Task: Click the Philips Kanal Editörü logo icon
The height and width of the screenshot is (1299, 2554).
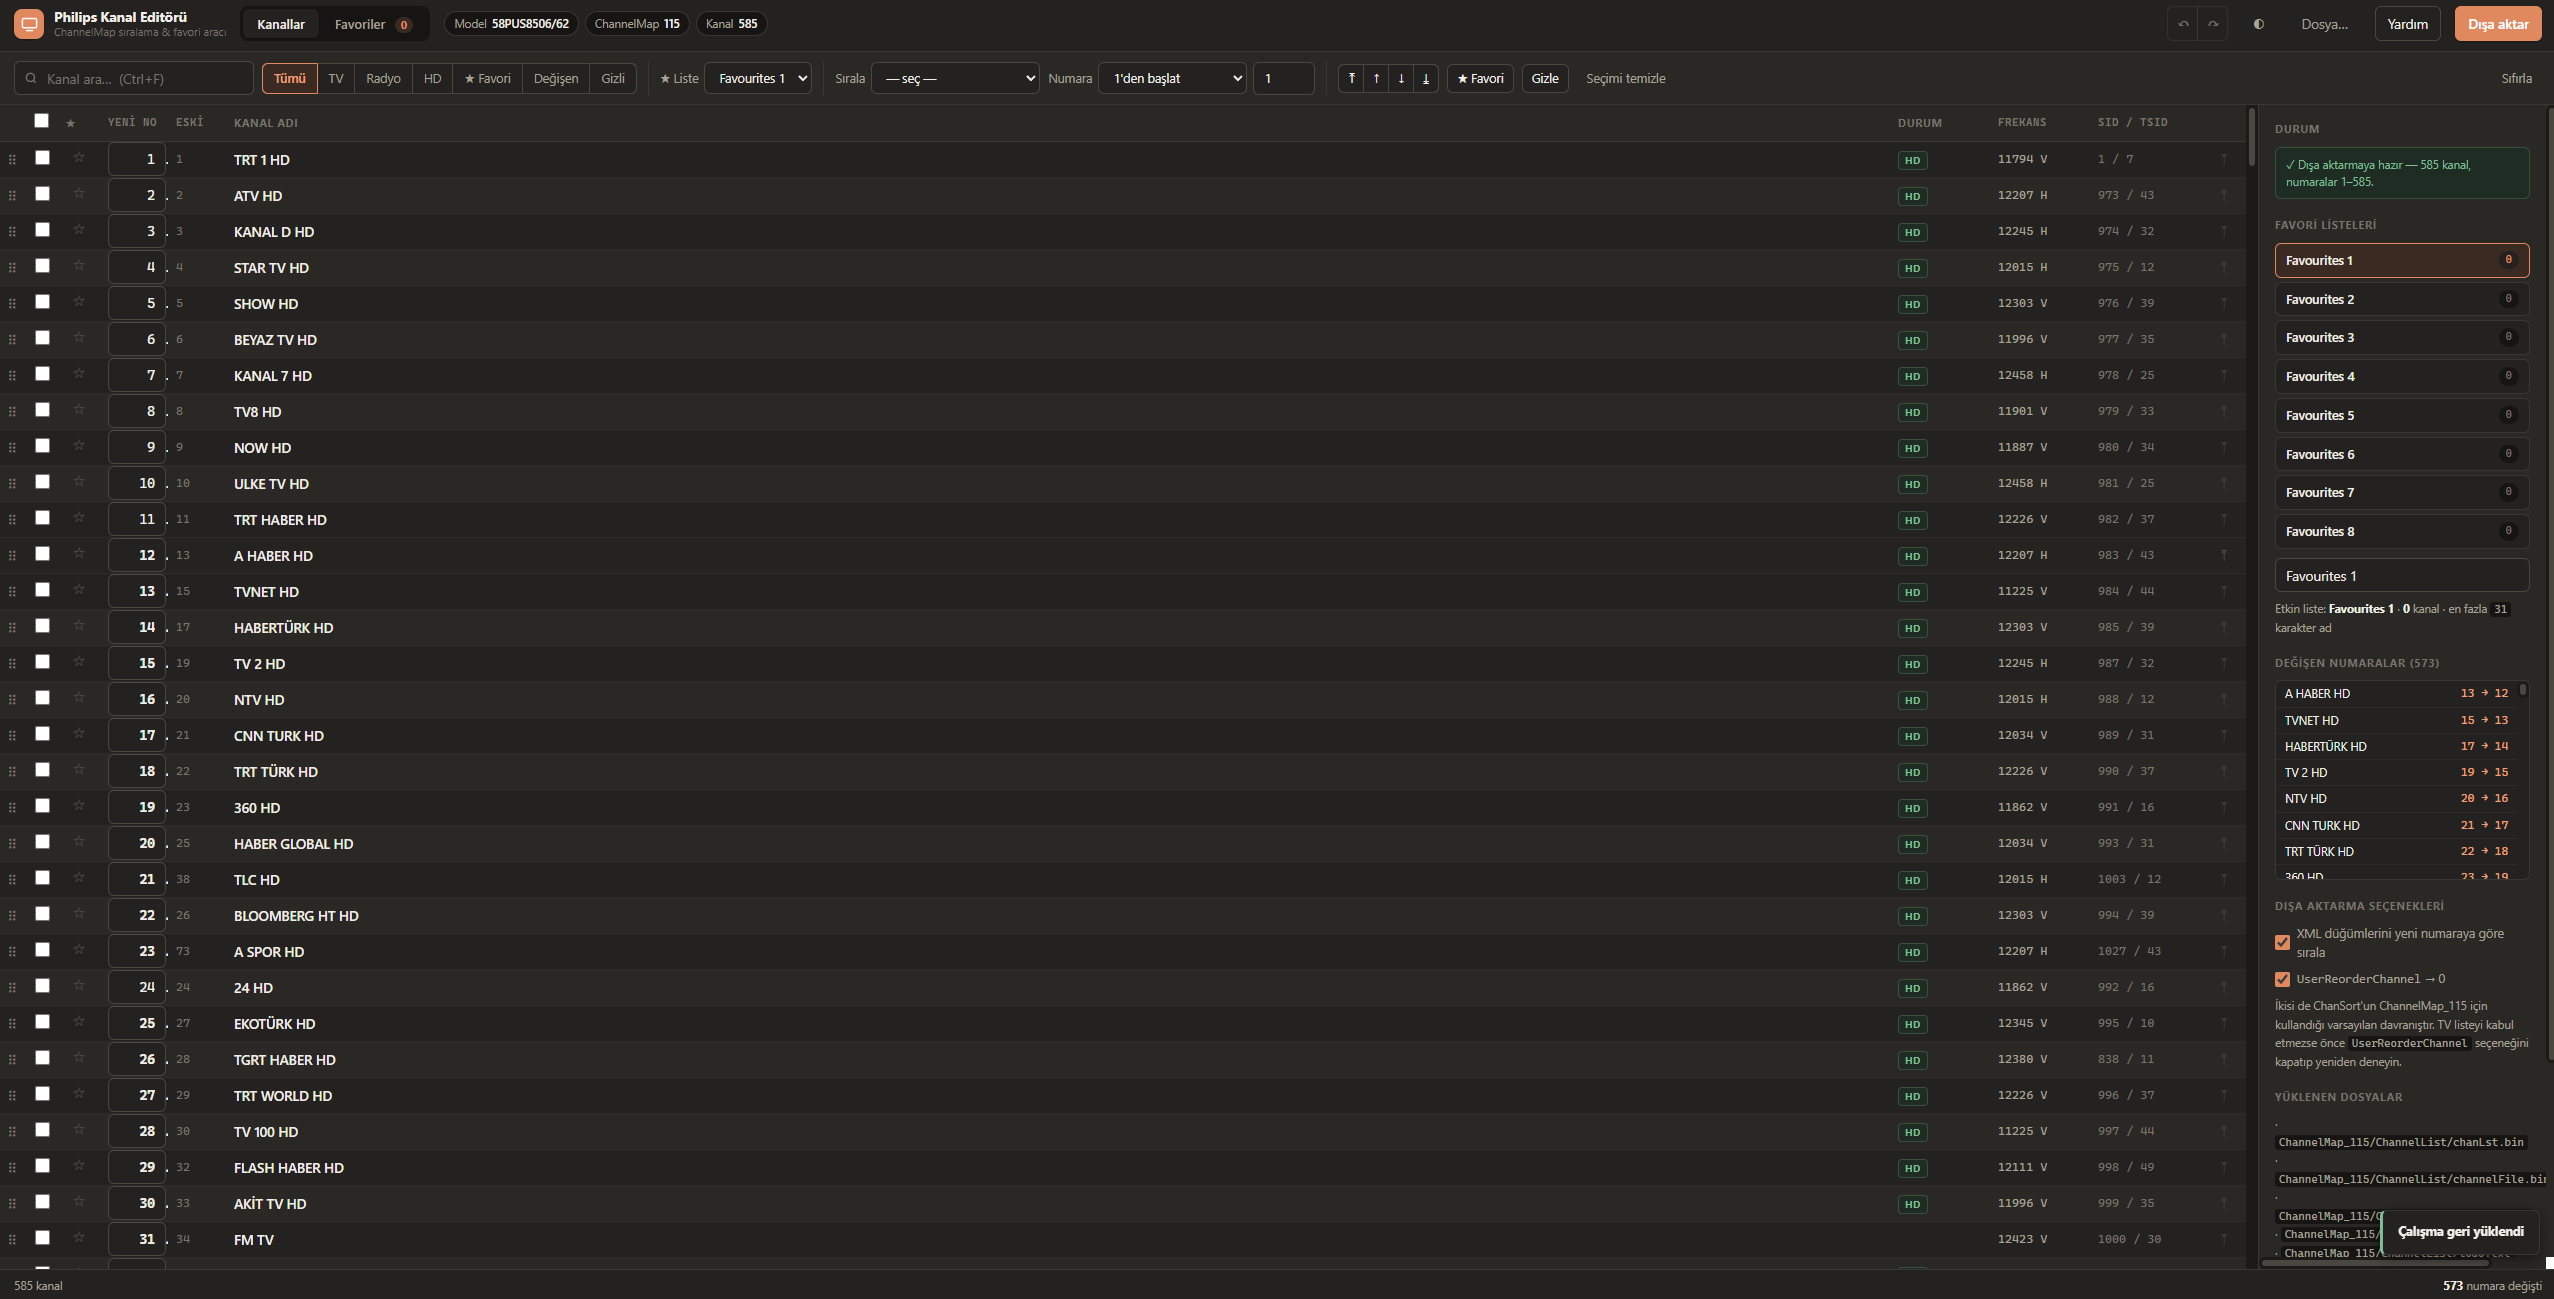Action: click(x=29, y=24)
